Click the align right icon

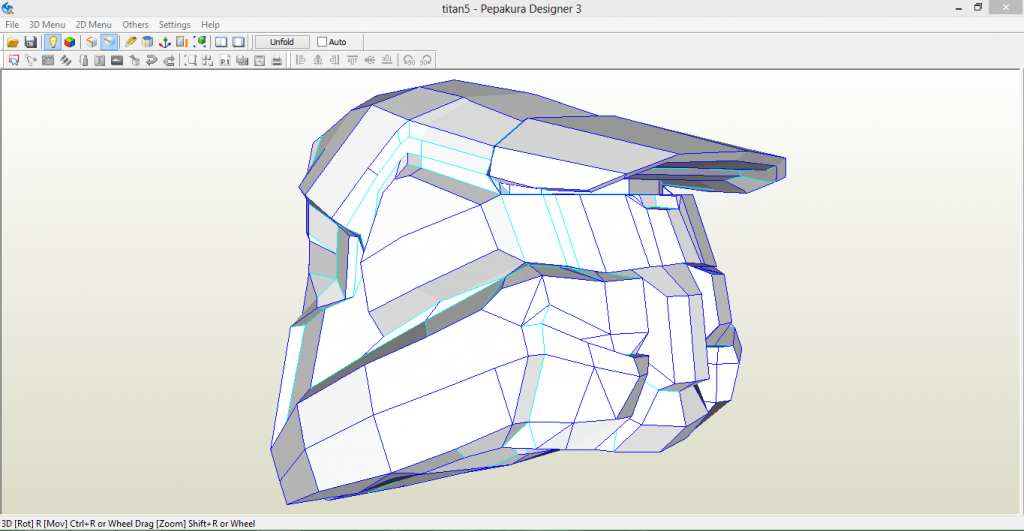click(x=335, y=60)
